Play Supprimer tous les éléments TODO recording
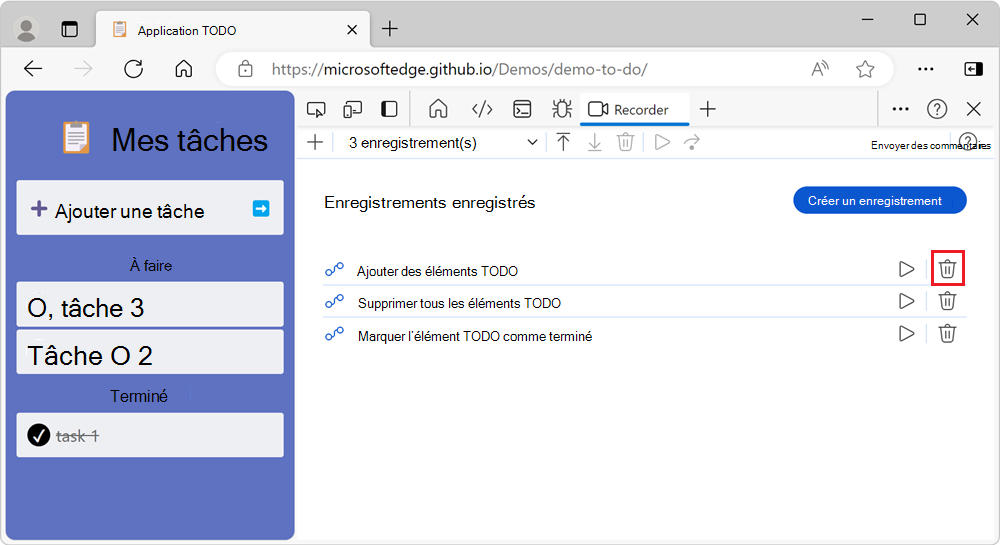This screenshot has width=1000, height=545. tap(906, 301)
